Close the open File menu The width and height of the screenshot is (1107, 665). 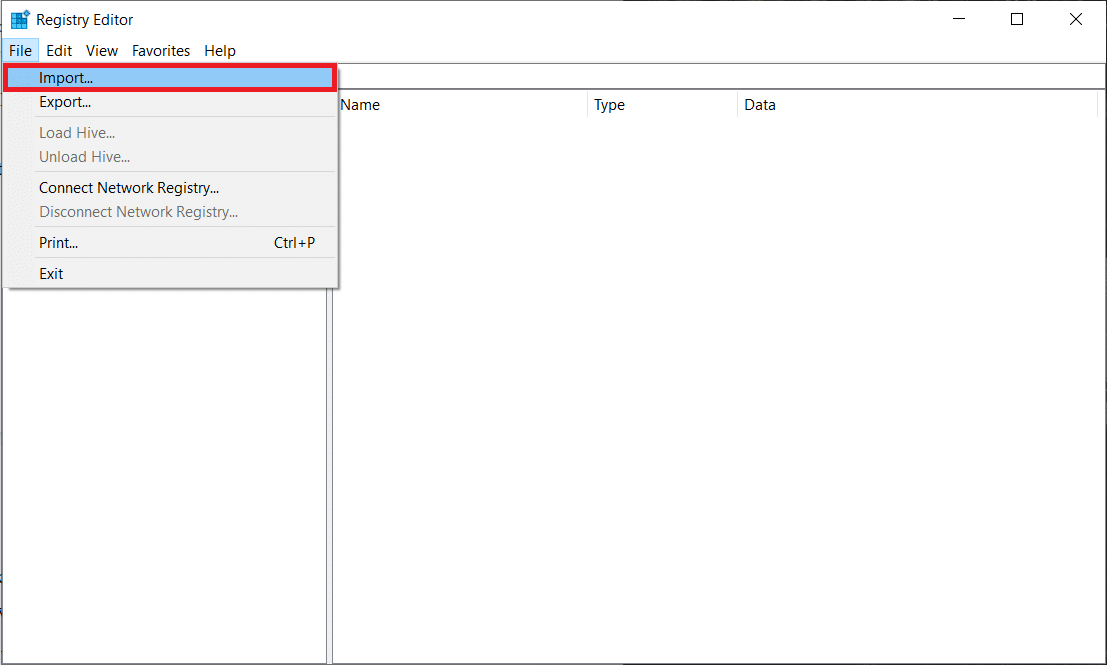pyautogui.click(x=20, y=51)
